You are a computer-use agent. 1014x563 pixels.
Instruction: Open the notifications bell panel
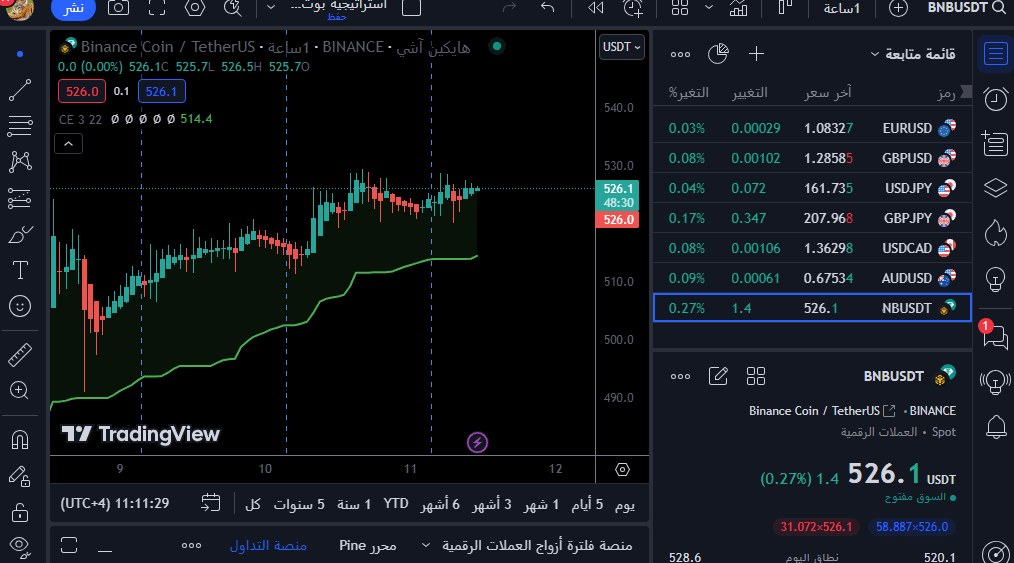click(996, 427)
